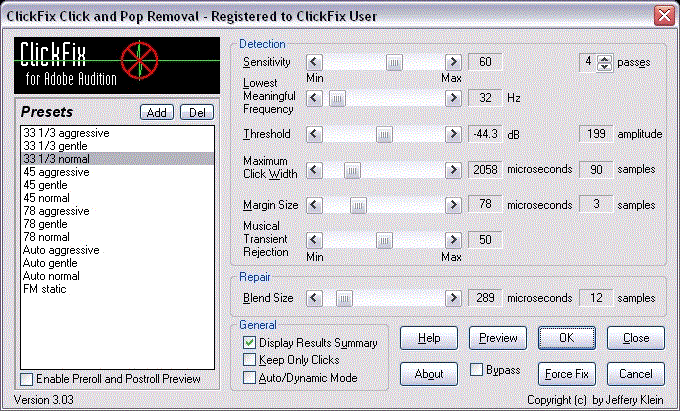680x411 pixels.
Task: Click the passes field showing 4
Action: [588, 62]
